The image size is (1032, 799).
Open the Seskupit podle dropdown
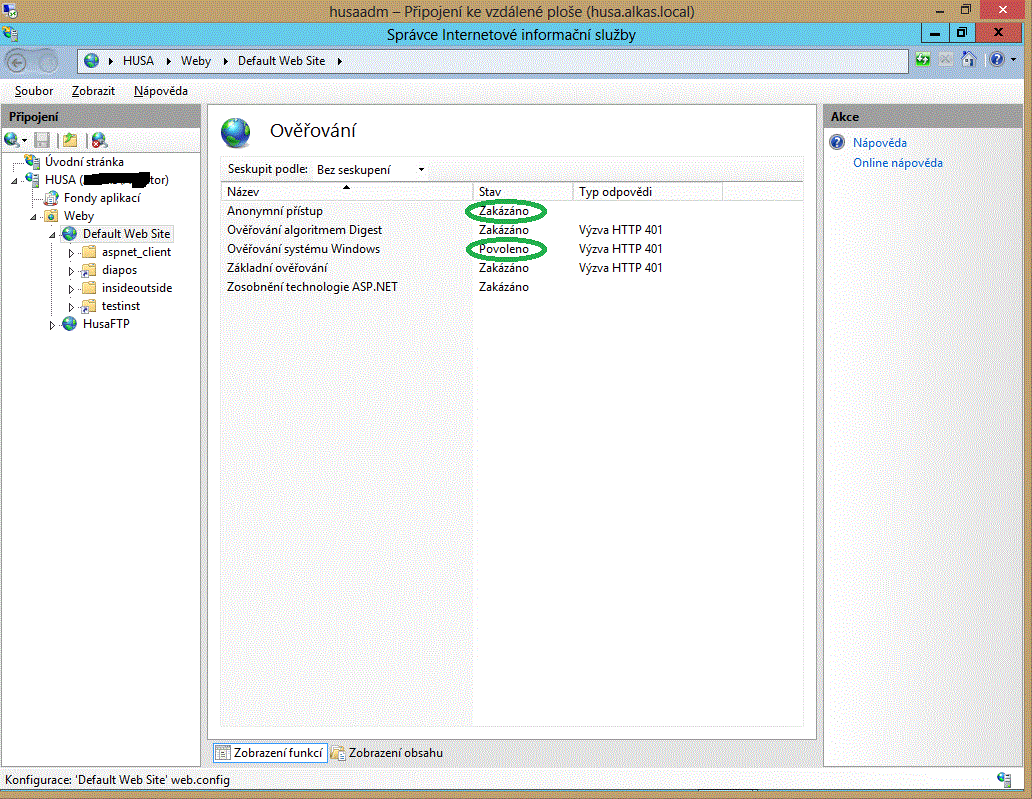370,170
